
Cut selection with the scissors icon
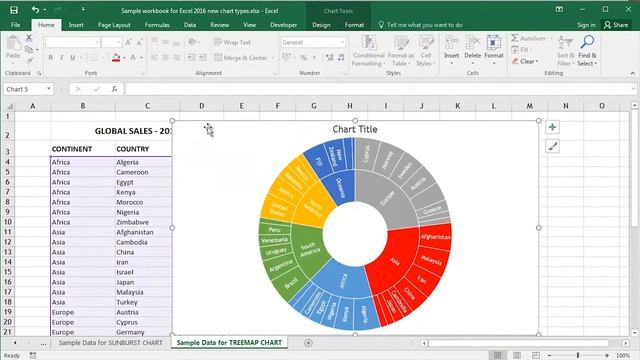click(29, 38)
